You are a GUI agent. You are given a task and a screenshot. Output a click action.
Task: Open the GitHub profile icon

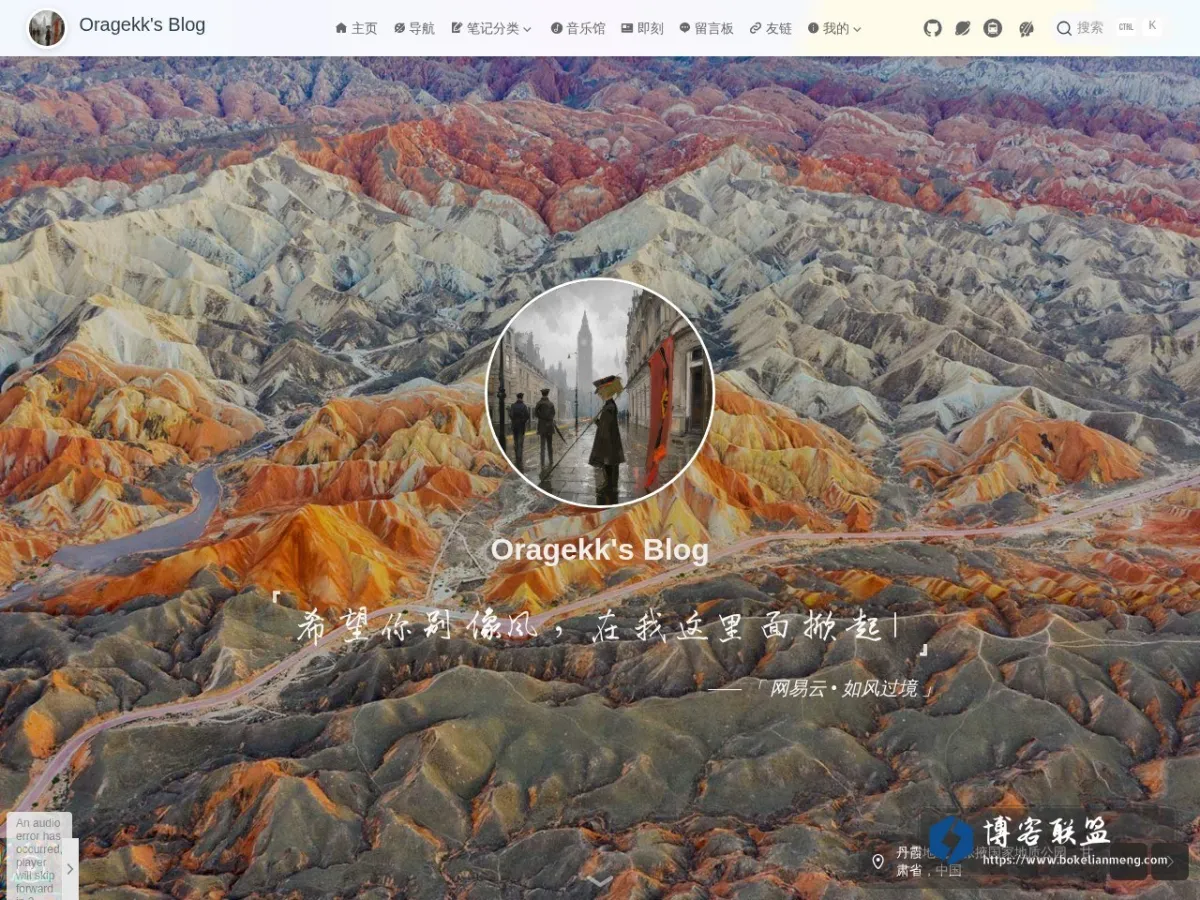(x=932, y=28)
